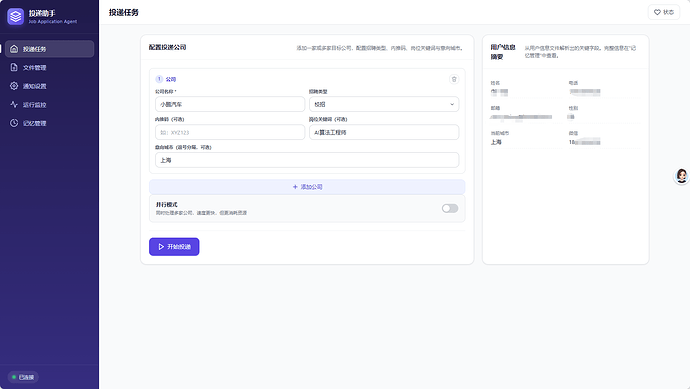690x389 pixels.
Task: Enable the 并行模式 toggle switch
Action: tap(450, 208)
